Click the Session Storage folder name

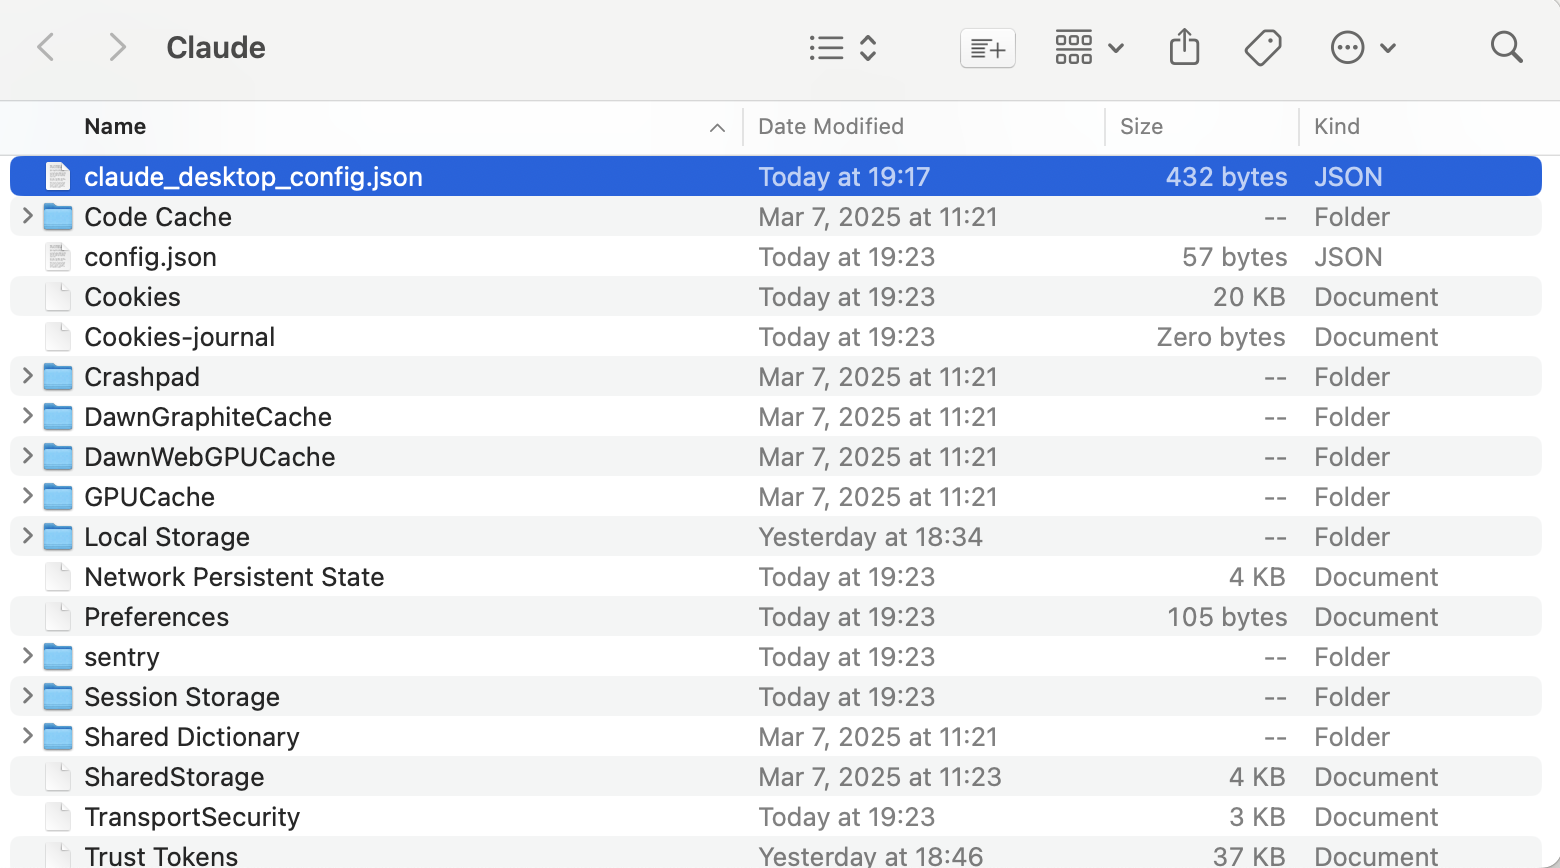click(x=182, y=697)
